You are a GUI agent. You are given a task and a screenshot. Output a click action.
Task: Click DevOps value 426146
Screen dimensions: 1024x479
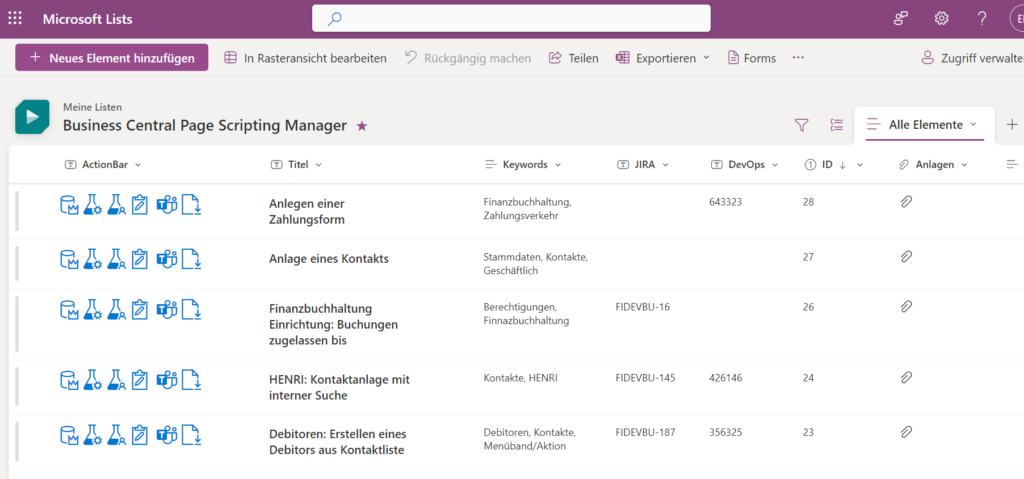(x=726, y=378)
